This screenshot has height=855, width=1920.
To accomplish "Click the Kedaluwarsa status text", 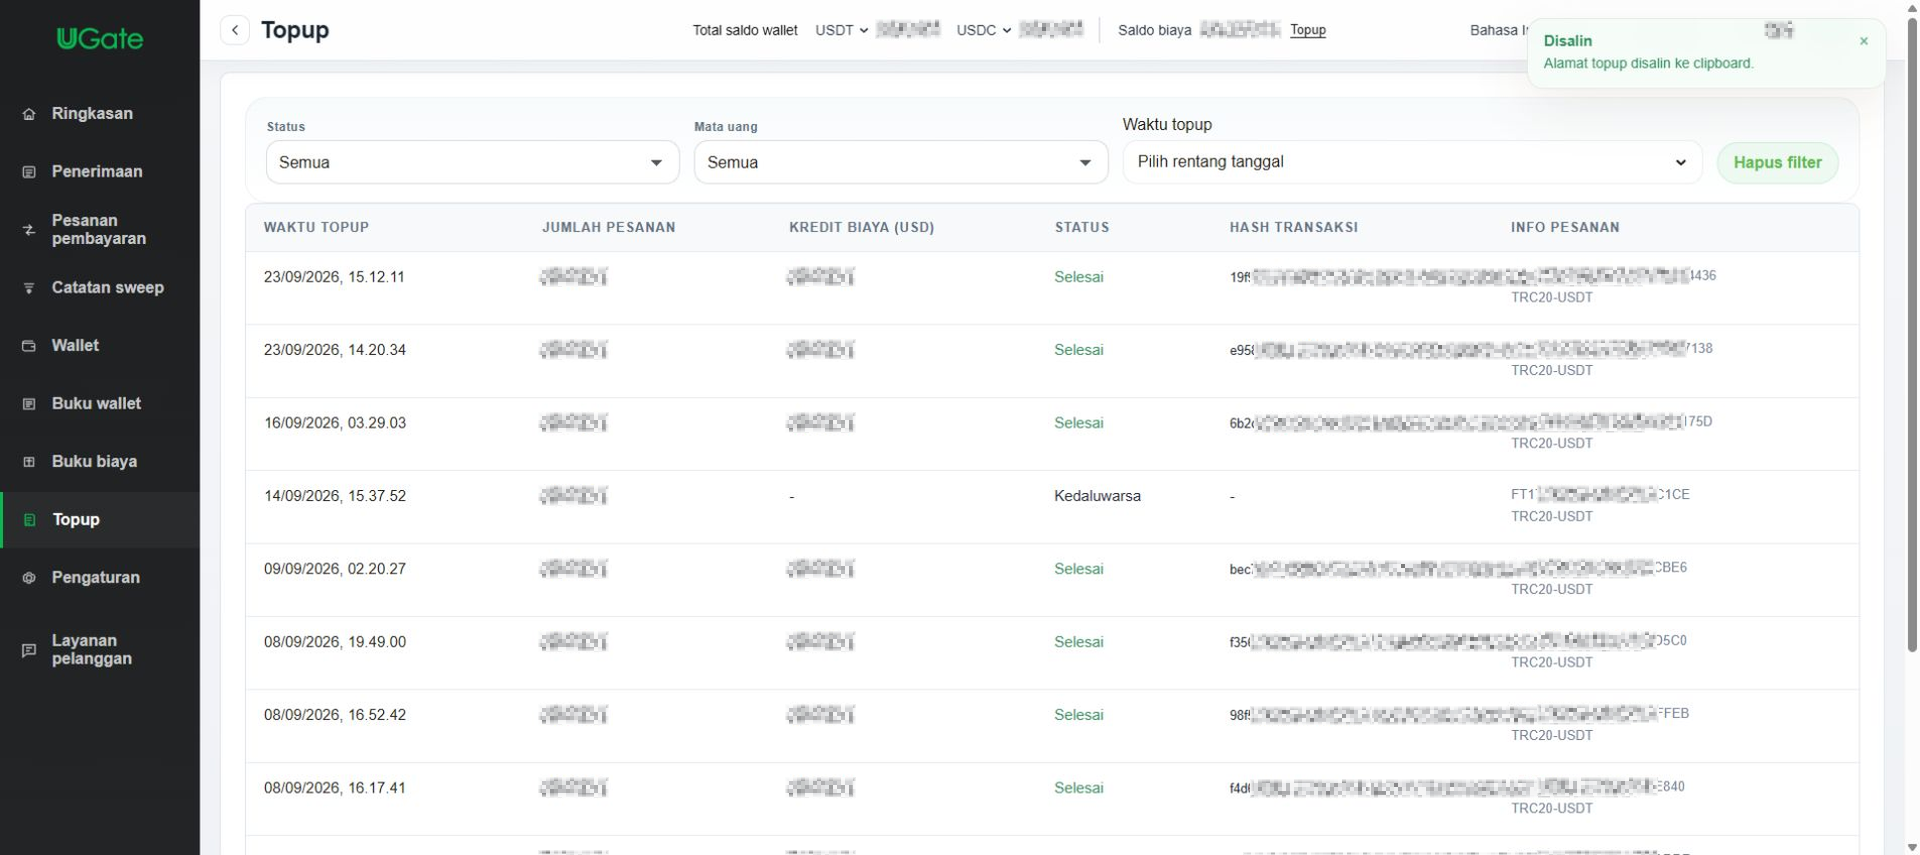I will [x=1097, y=496].
